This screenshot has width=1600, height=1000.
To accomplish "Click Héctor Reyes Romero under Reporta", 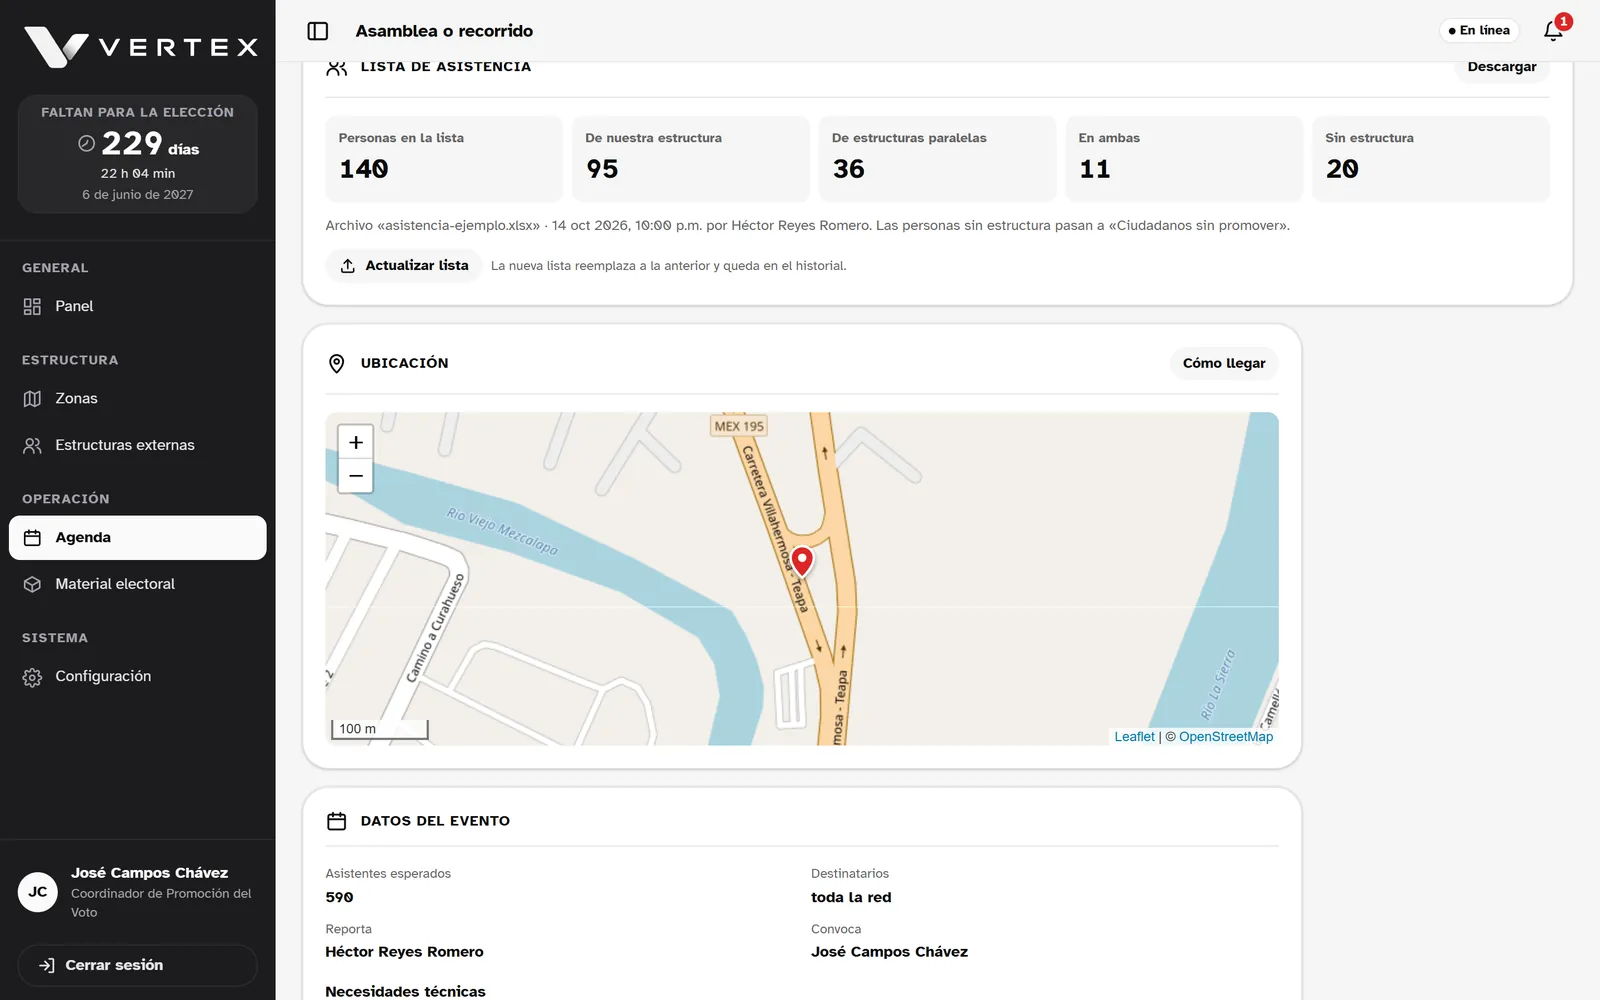I will [x=404, y=952].
